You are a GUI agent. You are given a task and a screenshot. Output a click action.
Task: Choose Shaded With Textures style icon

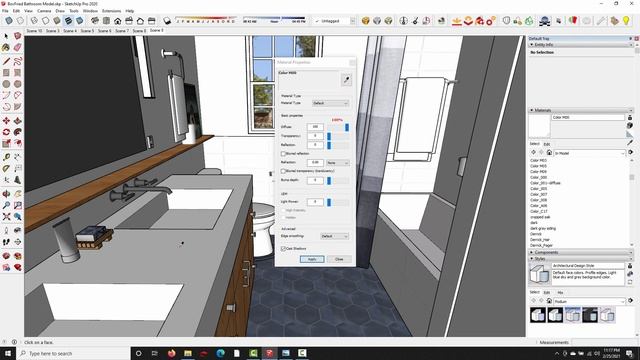68,20
